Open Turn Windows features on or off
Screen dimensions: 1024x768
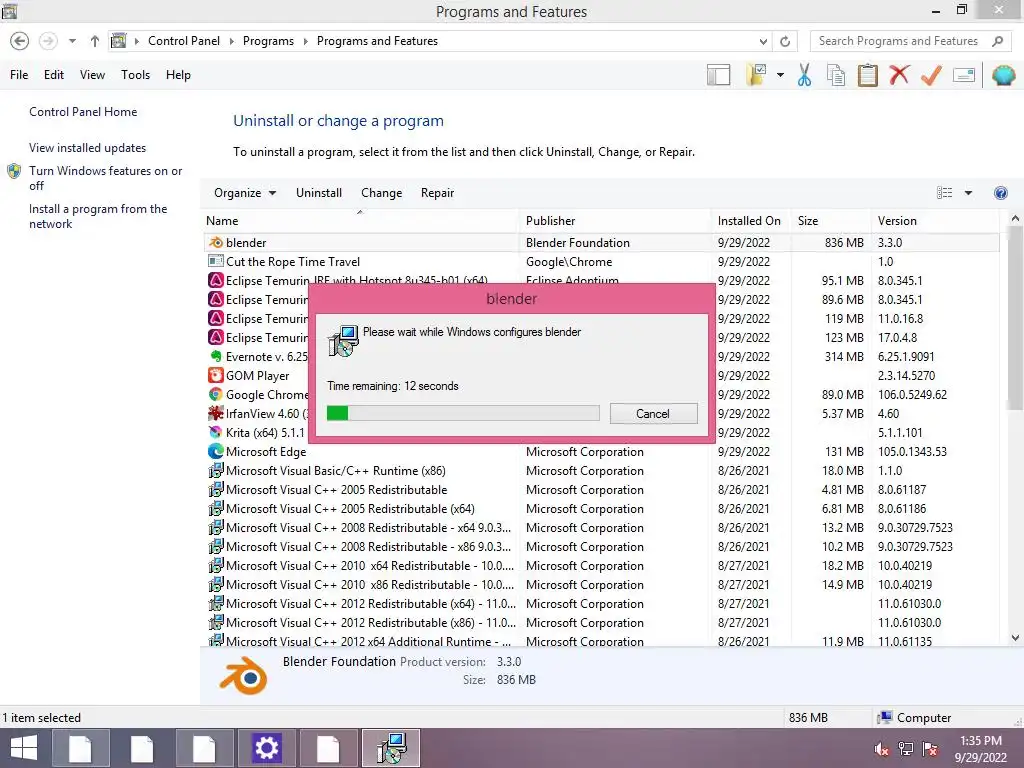pyautogui.click(x=105, y=178)
